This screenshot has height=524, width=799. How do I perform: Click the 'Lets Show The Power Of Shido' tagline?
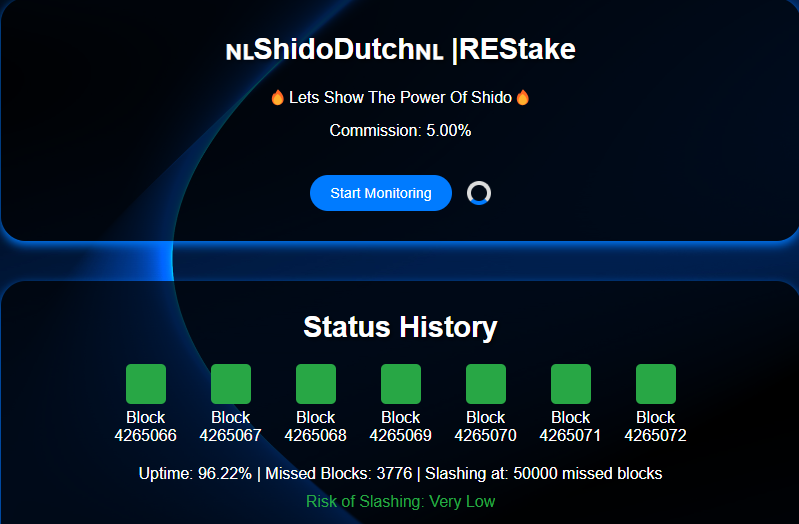click(x=400, y=97)
